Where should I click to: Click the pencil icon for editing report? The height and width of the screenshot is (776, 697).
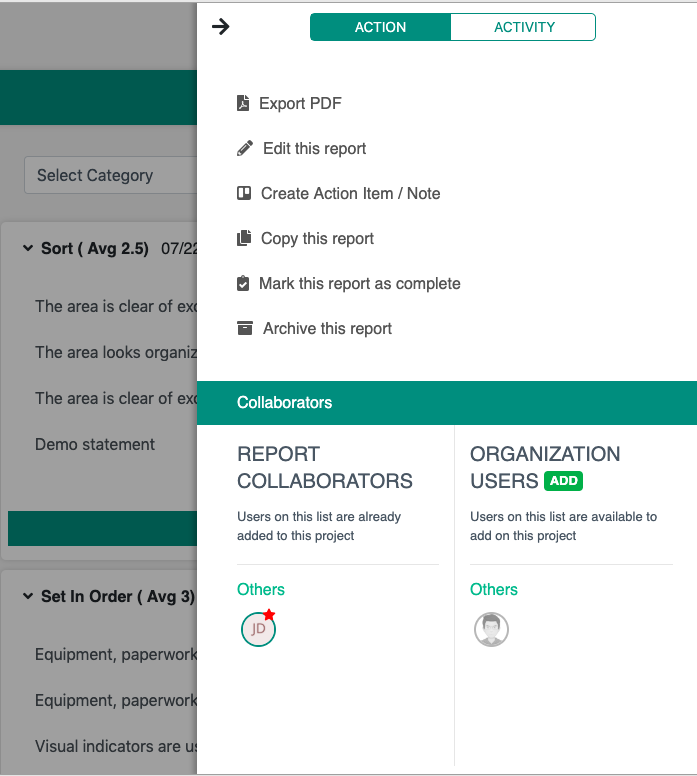click(x=245, y=148)
